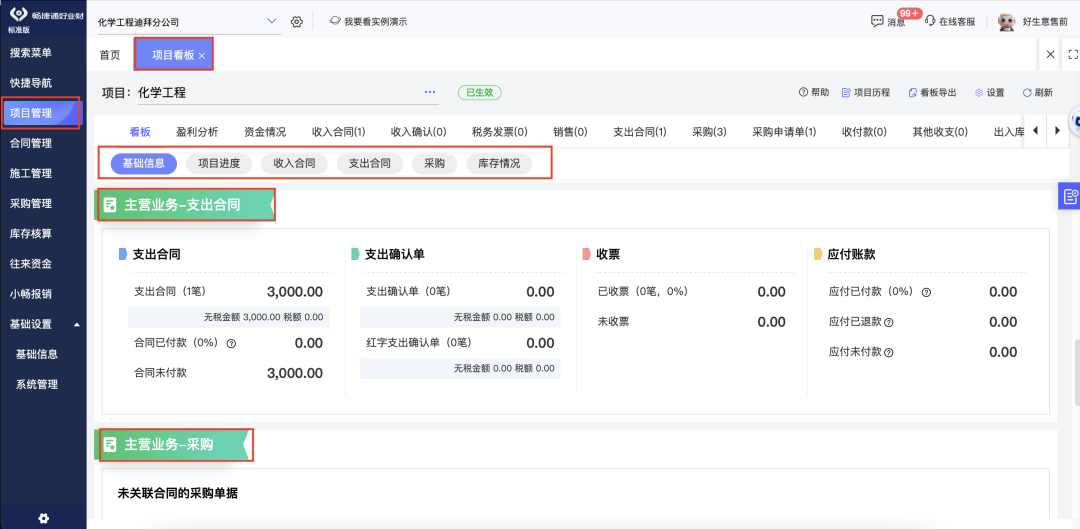The image size is (1080, 529).
Task: Open the 消息 messages icon
Action: coord(877,21)
